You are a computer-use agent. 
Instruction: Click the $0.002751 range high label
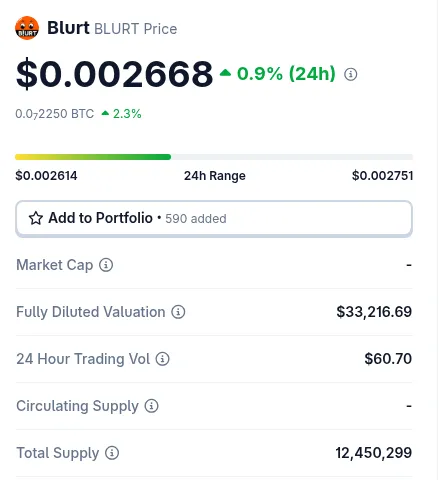[382, 176]
